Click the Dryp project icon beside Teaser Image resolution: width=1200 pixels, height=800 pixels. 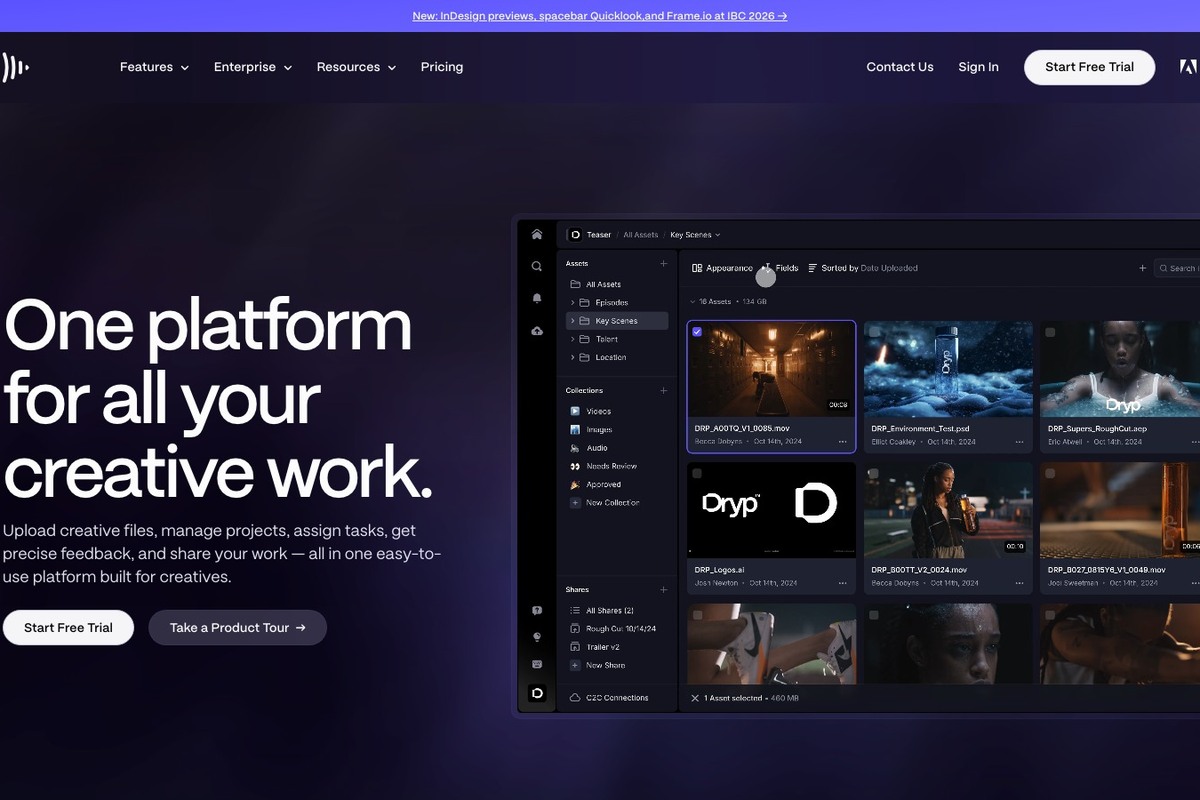[574, 235]
